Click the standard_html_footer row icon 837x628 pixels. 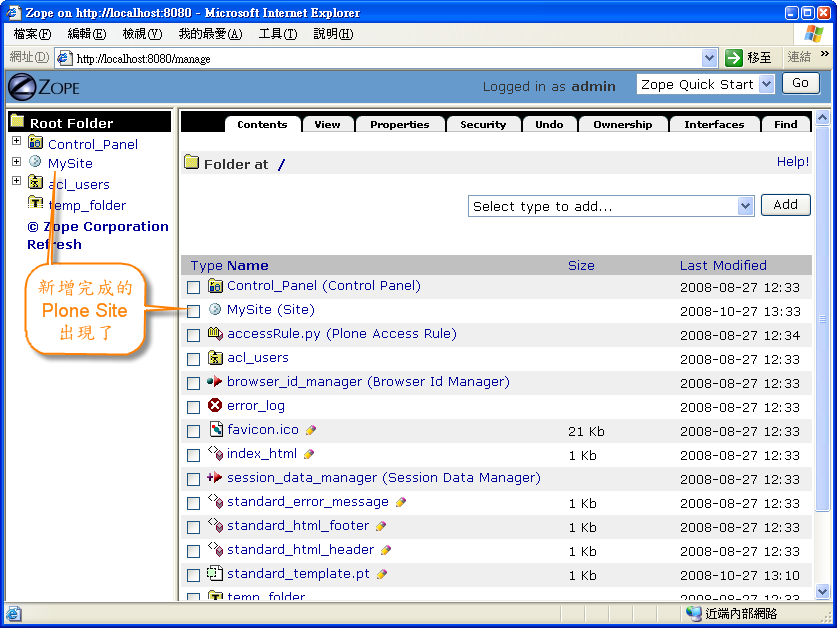pos(215,525)
